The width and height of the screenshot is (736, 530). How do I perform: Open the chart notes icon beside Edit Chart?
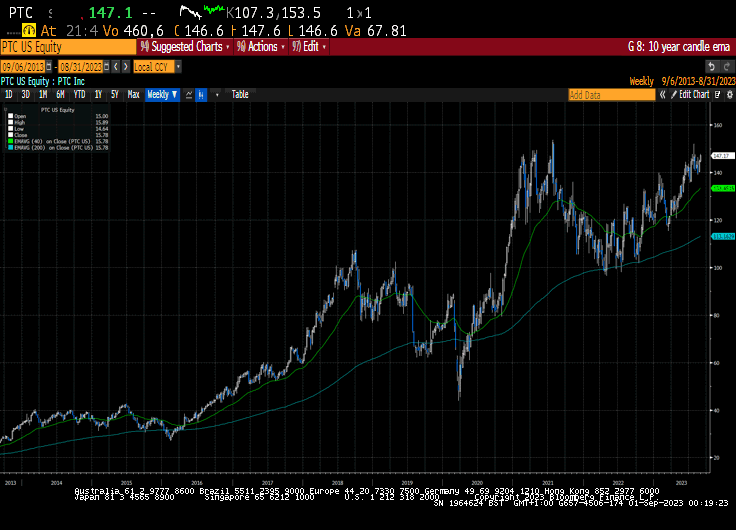click(x=718, y=95)
